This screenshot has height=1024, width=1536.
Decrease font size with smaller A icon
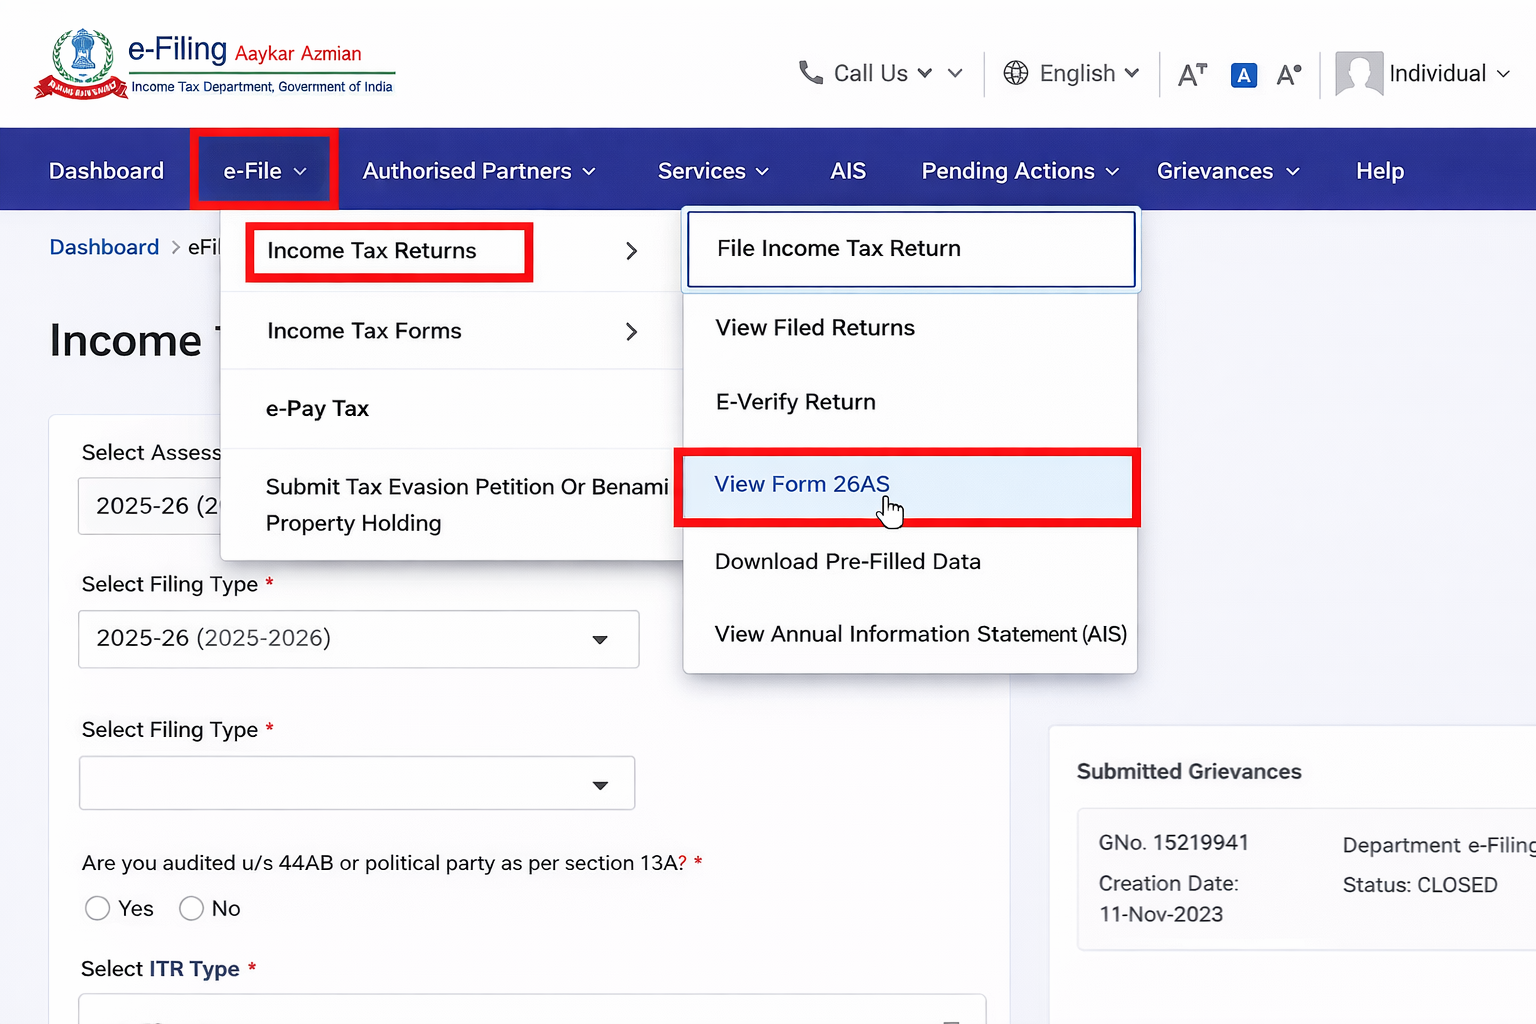(x=1192, y=74)
